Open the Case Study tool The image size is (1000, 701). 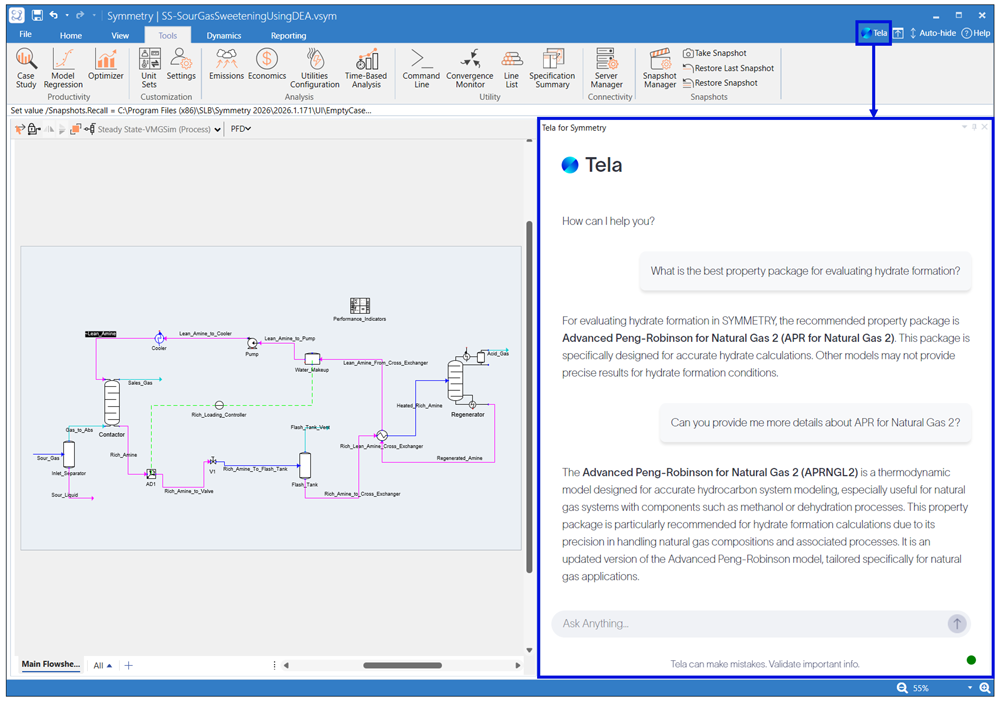point(26,68)
